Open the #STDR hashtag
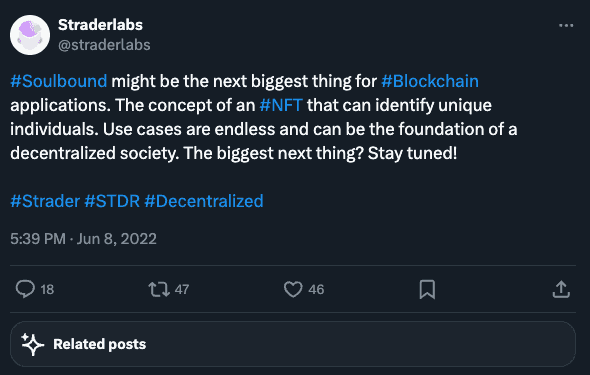Screen dimensions: 590x375 click(x=112, y=201)
